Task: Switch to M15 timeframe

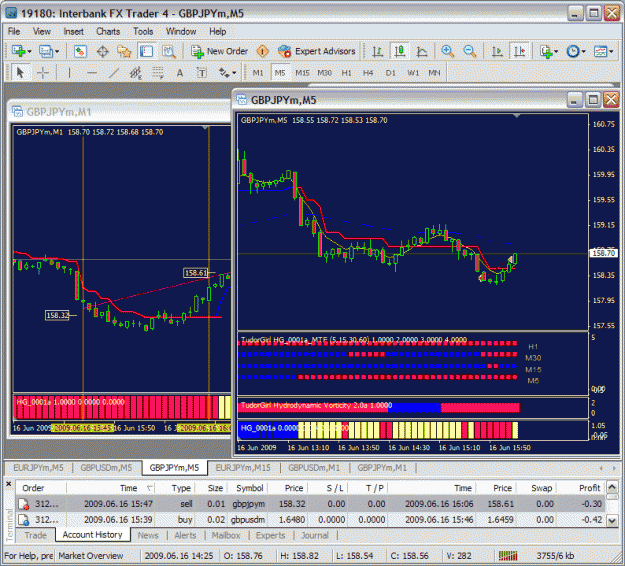Action: (302, 73)
